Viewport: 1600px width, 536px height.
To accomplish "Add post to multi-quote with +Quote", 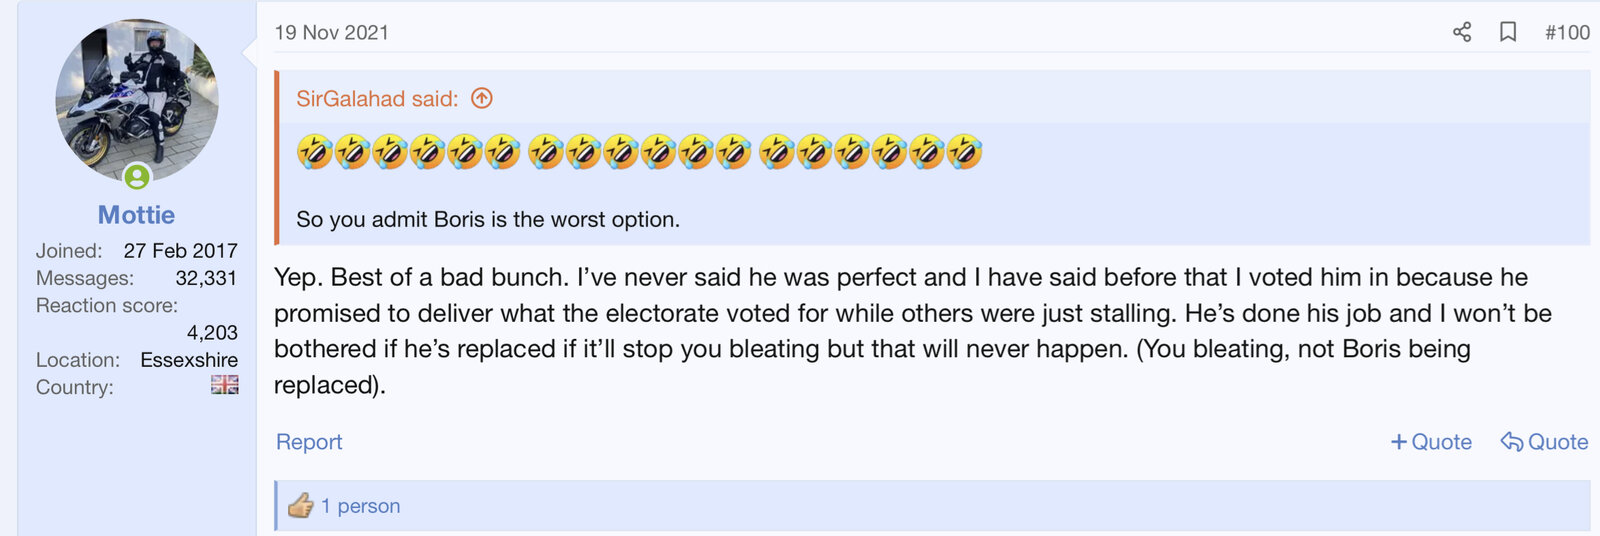I will [x=1431, y=442].
